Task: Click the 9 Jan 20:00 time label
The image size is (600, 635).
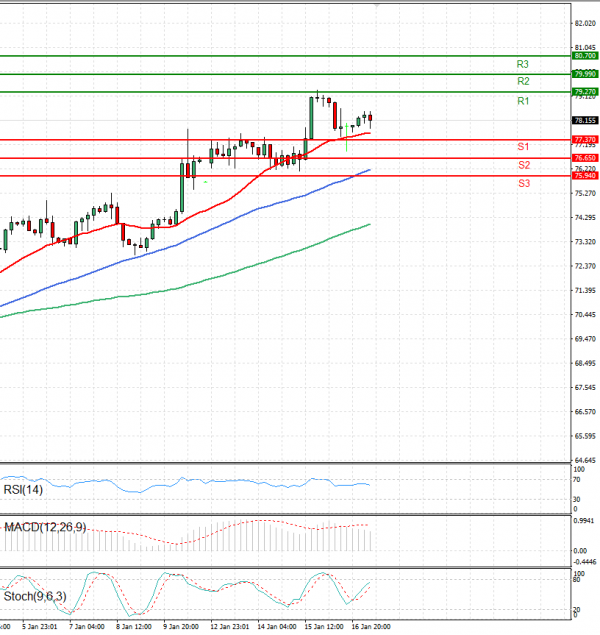Action: [x=181, y=626]
